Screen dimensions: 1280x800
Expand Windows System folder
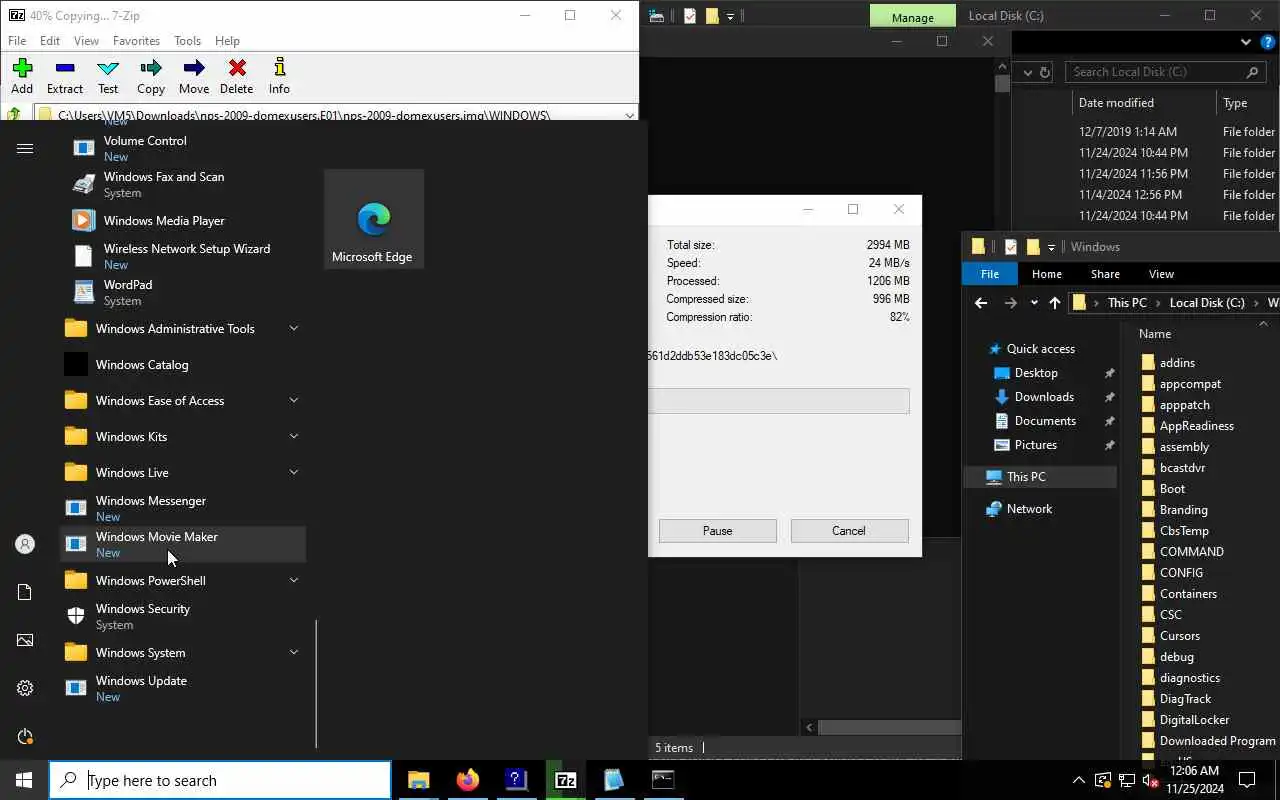[294, 652]
